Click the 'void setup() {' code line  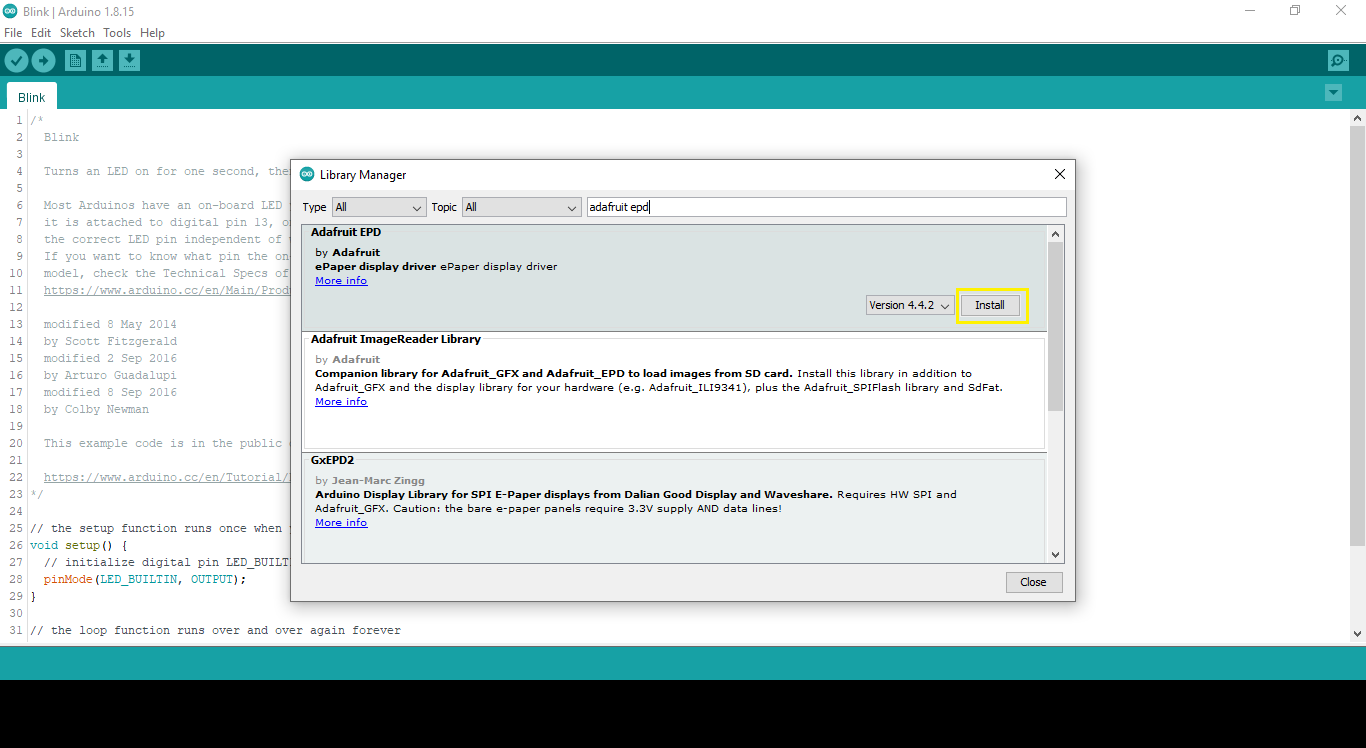click(x=79, y=545)
